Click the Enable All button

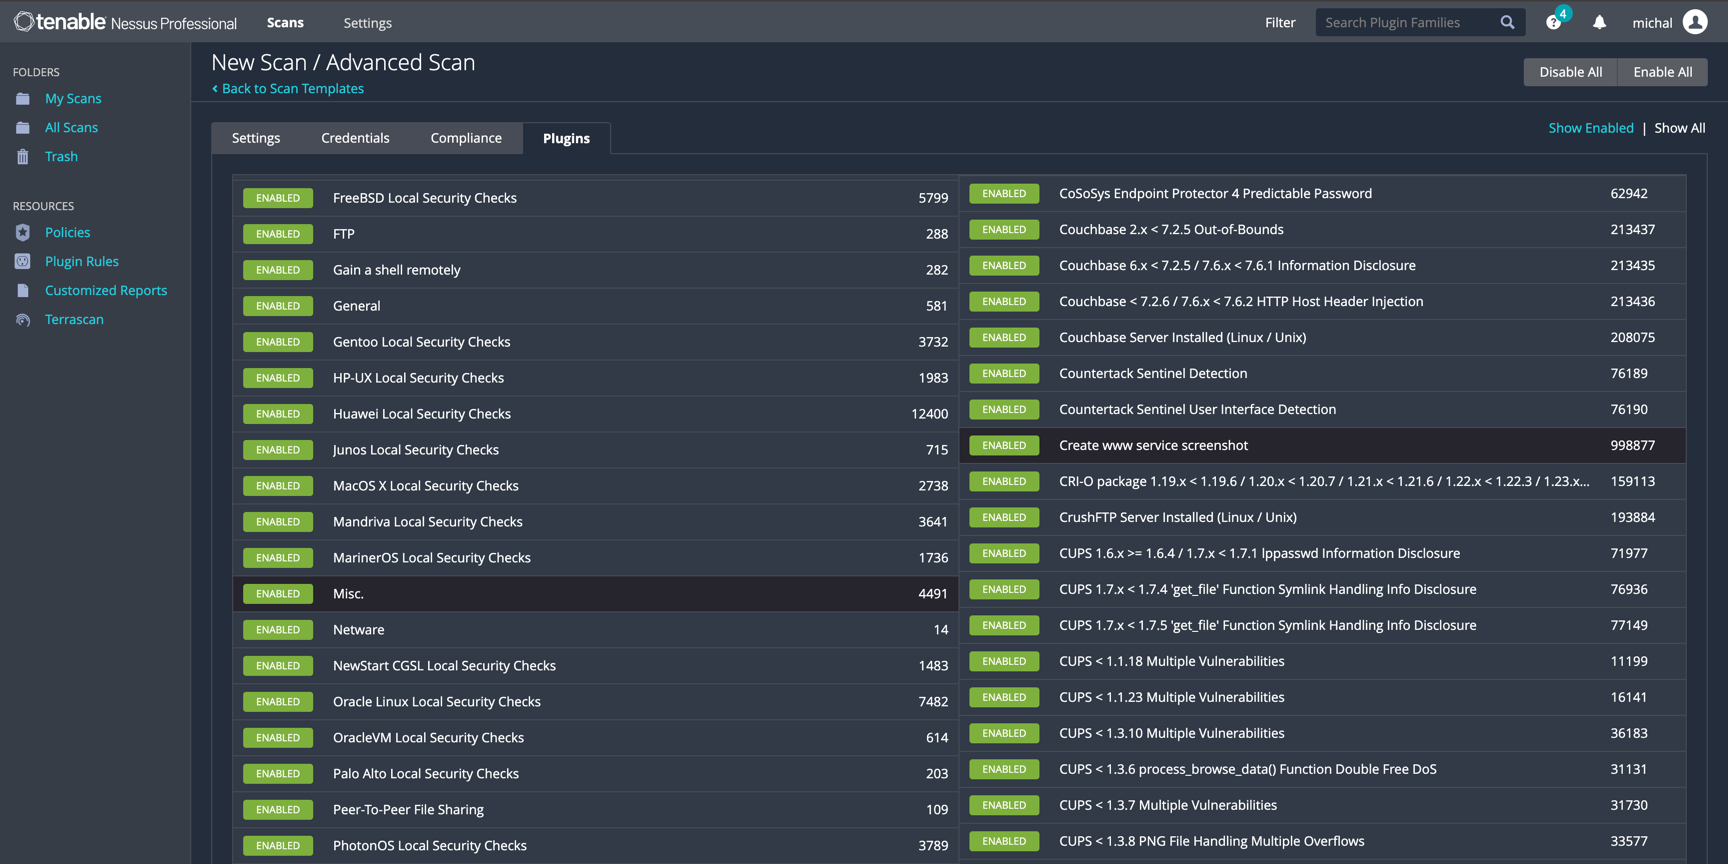(x=1662, y=72)
